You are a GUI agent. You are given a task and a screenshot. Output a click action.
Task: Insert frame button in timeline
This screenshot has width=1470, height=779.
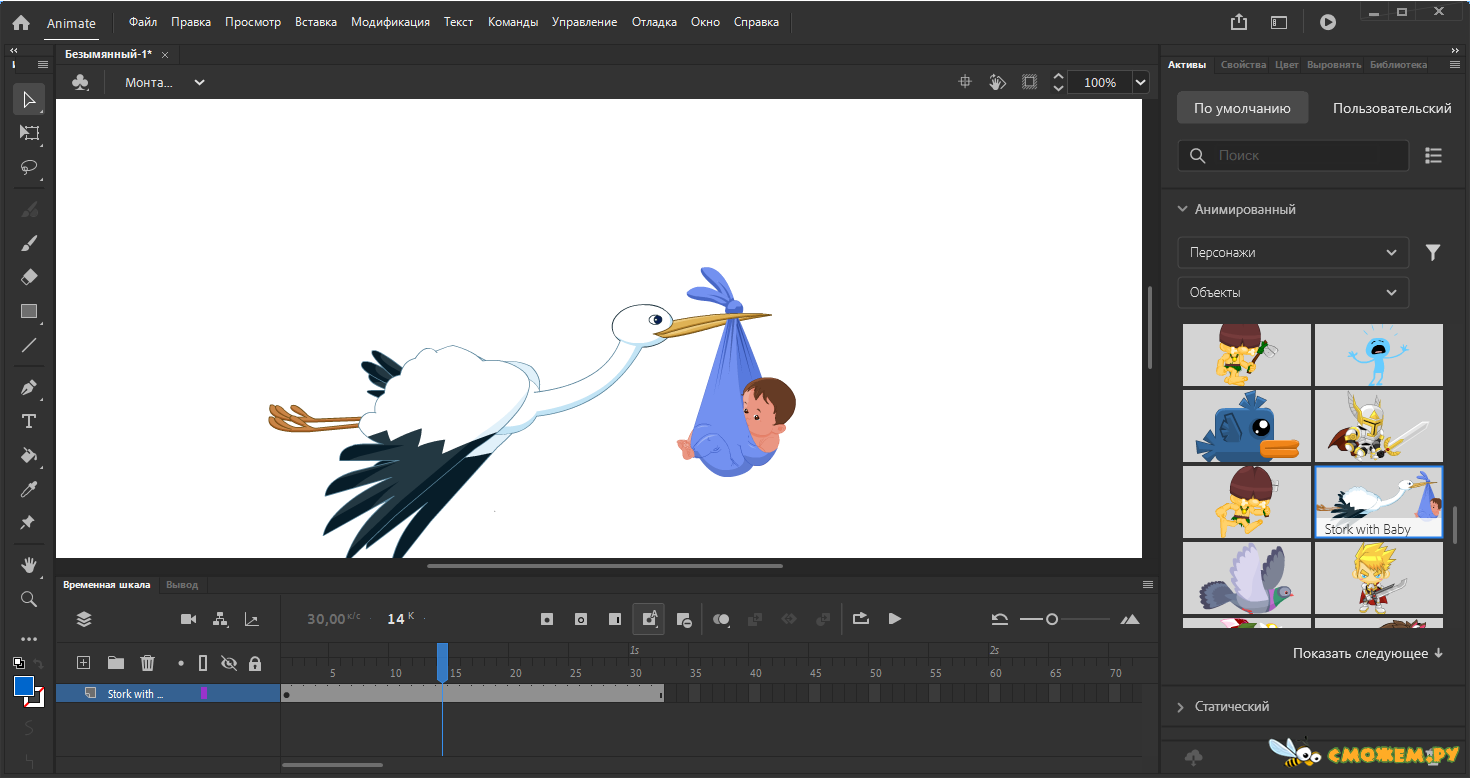coord(615,619)
